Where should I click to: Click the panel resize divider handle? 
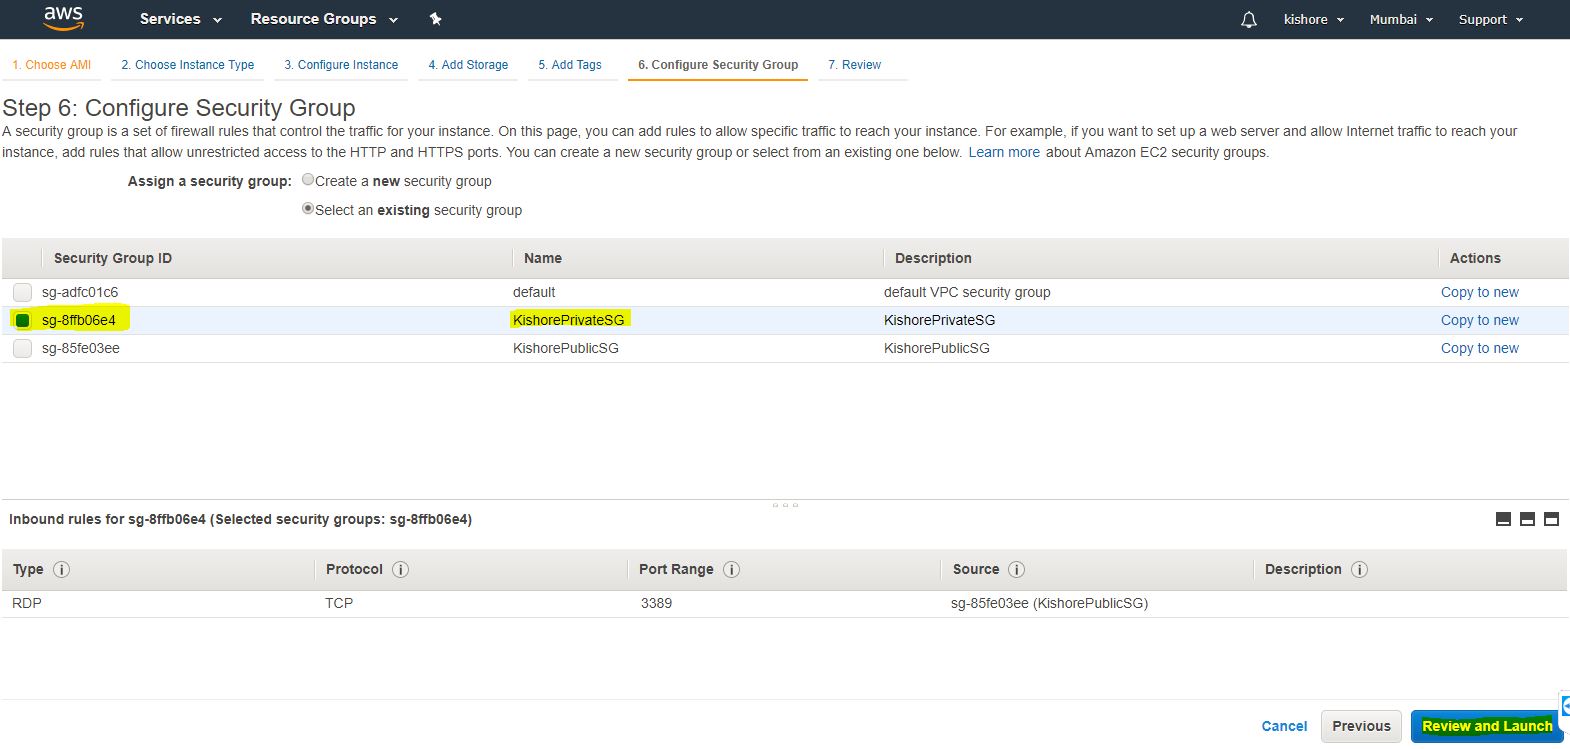click(785, 505)
